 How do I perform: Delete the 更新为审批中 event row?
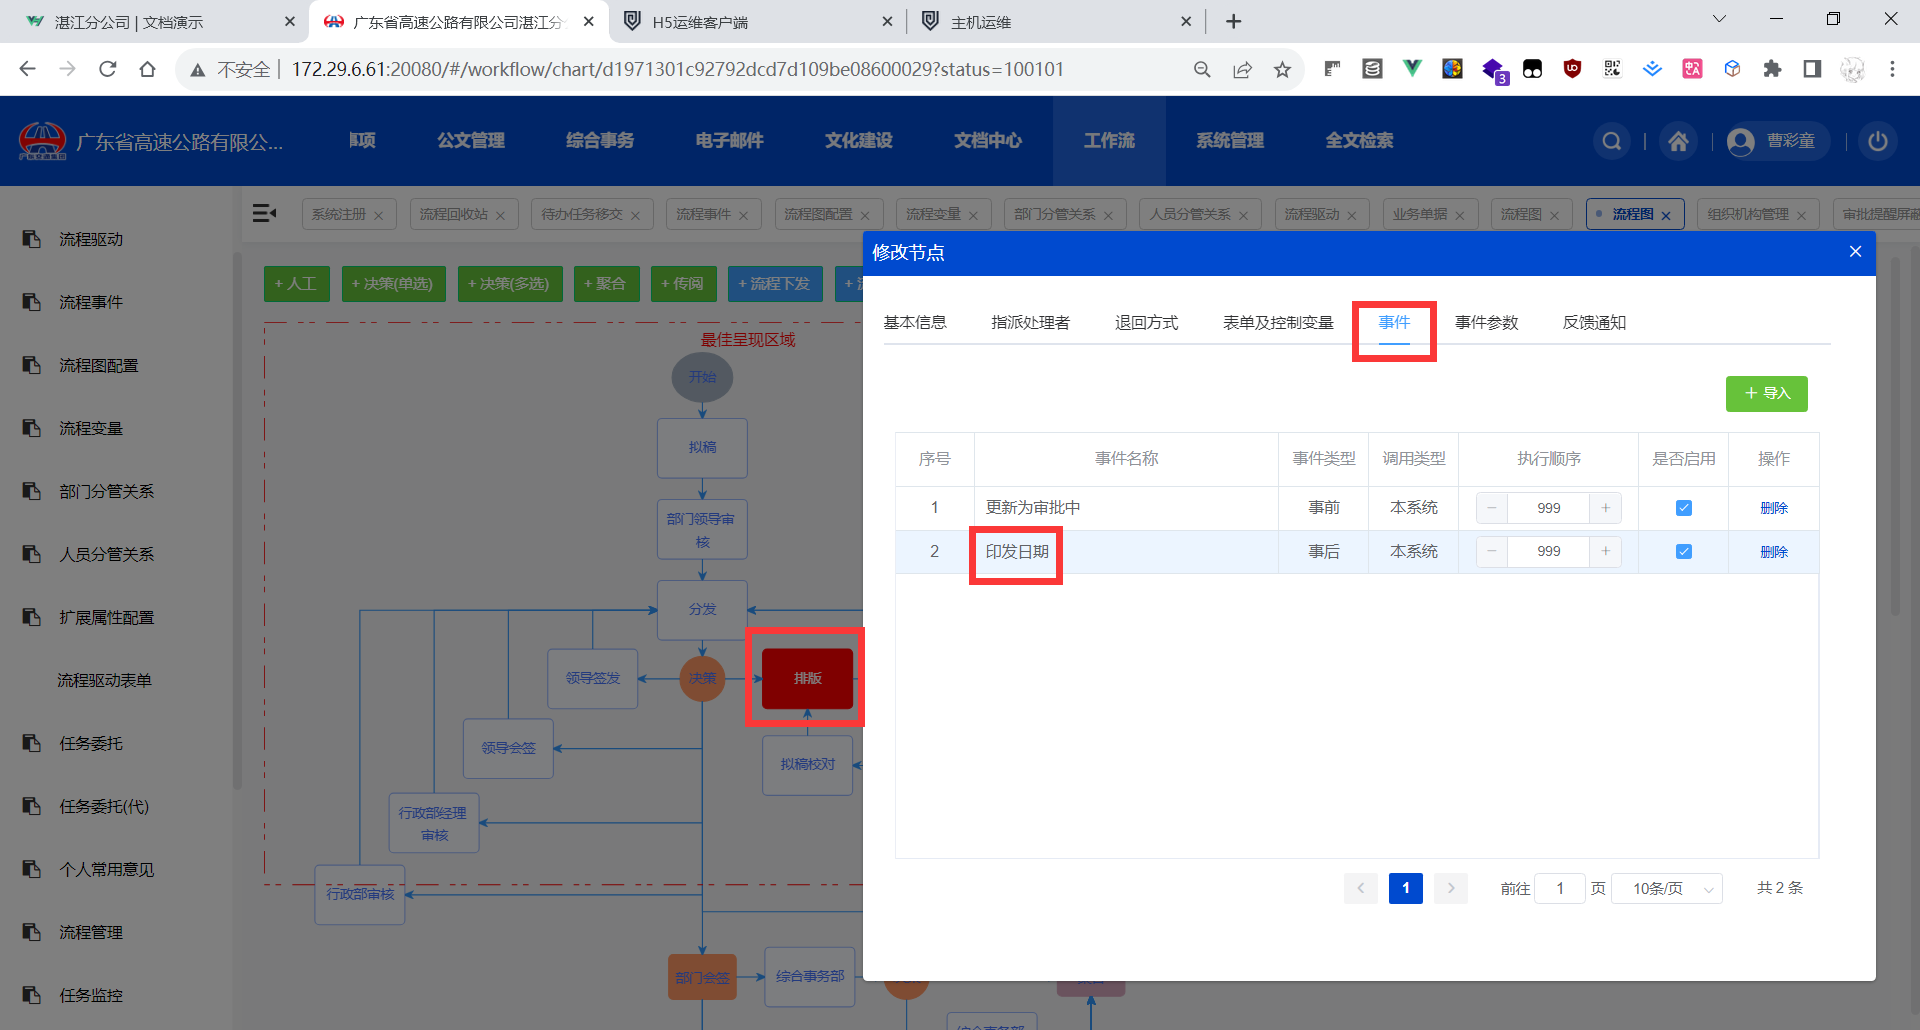[x=1774, y=508]
